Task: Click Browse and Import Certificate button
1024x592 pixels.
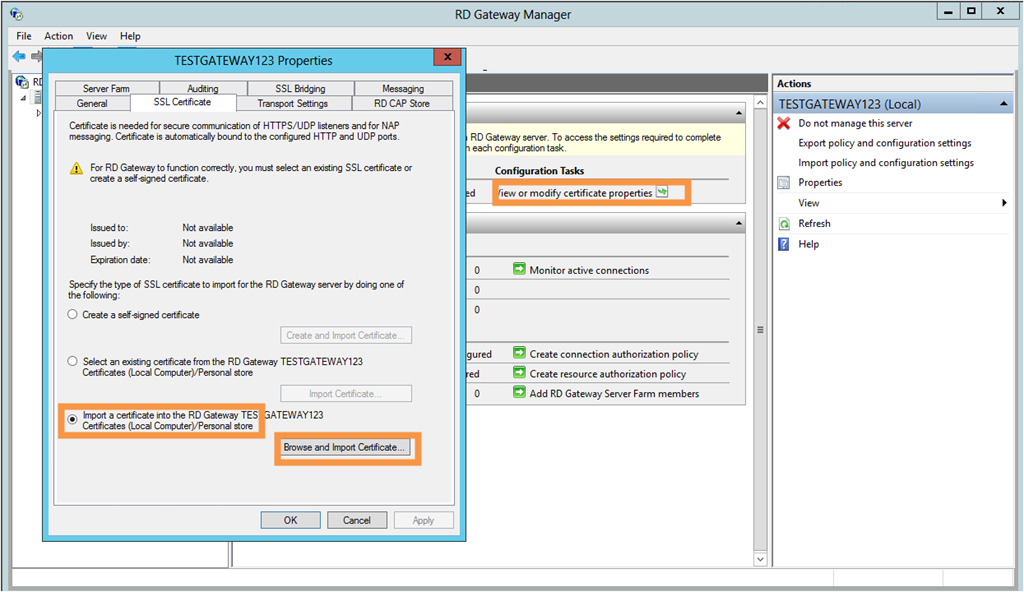Action: (345, 448)
